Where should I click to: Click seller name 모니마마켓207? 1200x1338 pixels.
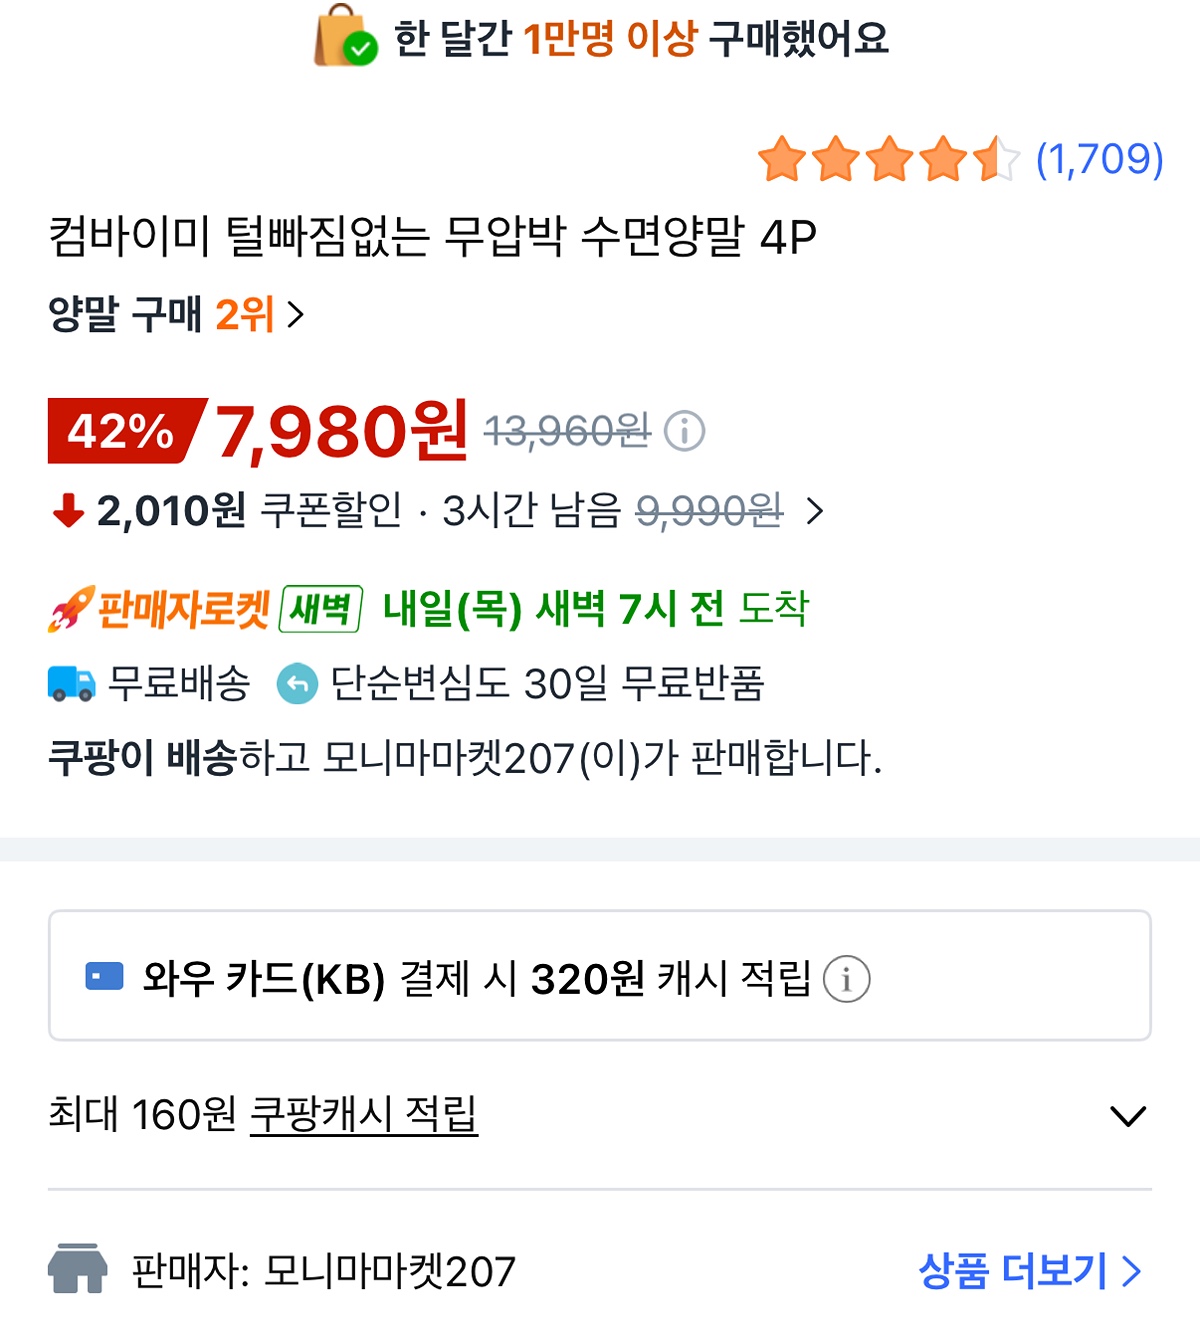pos(390,1272)
